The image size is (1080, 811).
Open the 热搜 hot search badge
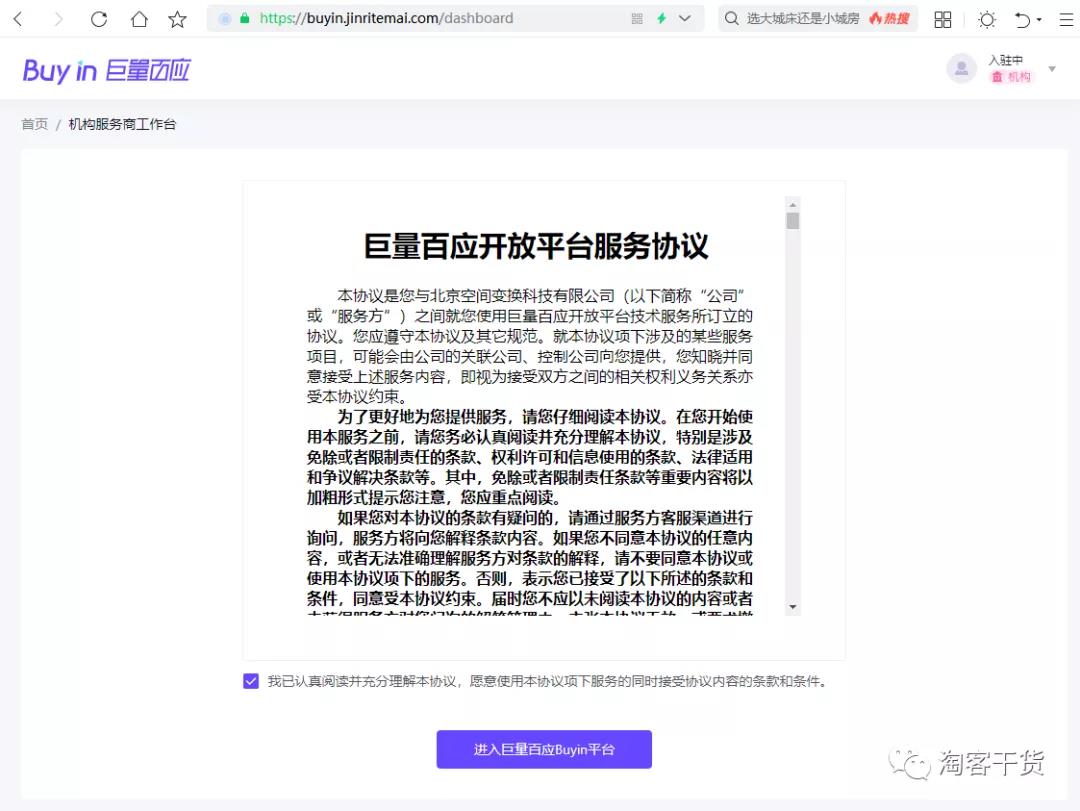[x=889, y=19]
